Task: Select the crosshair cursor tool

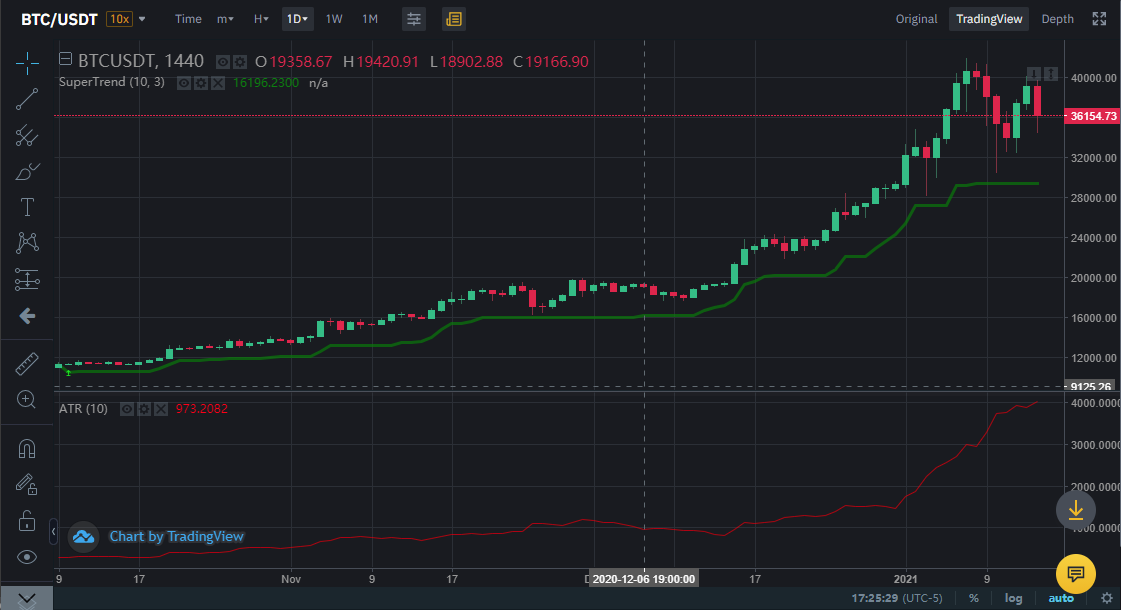Action: 27,62
